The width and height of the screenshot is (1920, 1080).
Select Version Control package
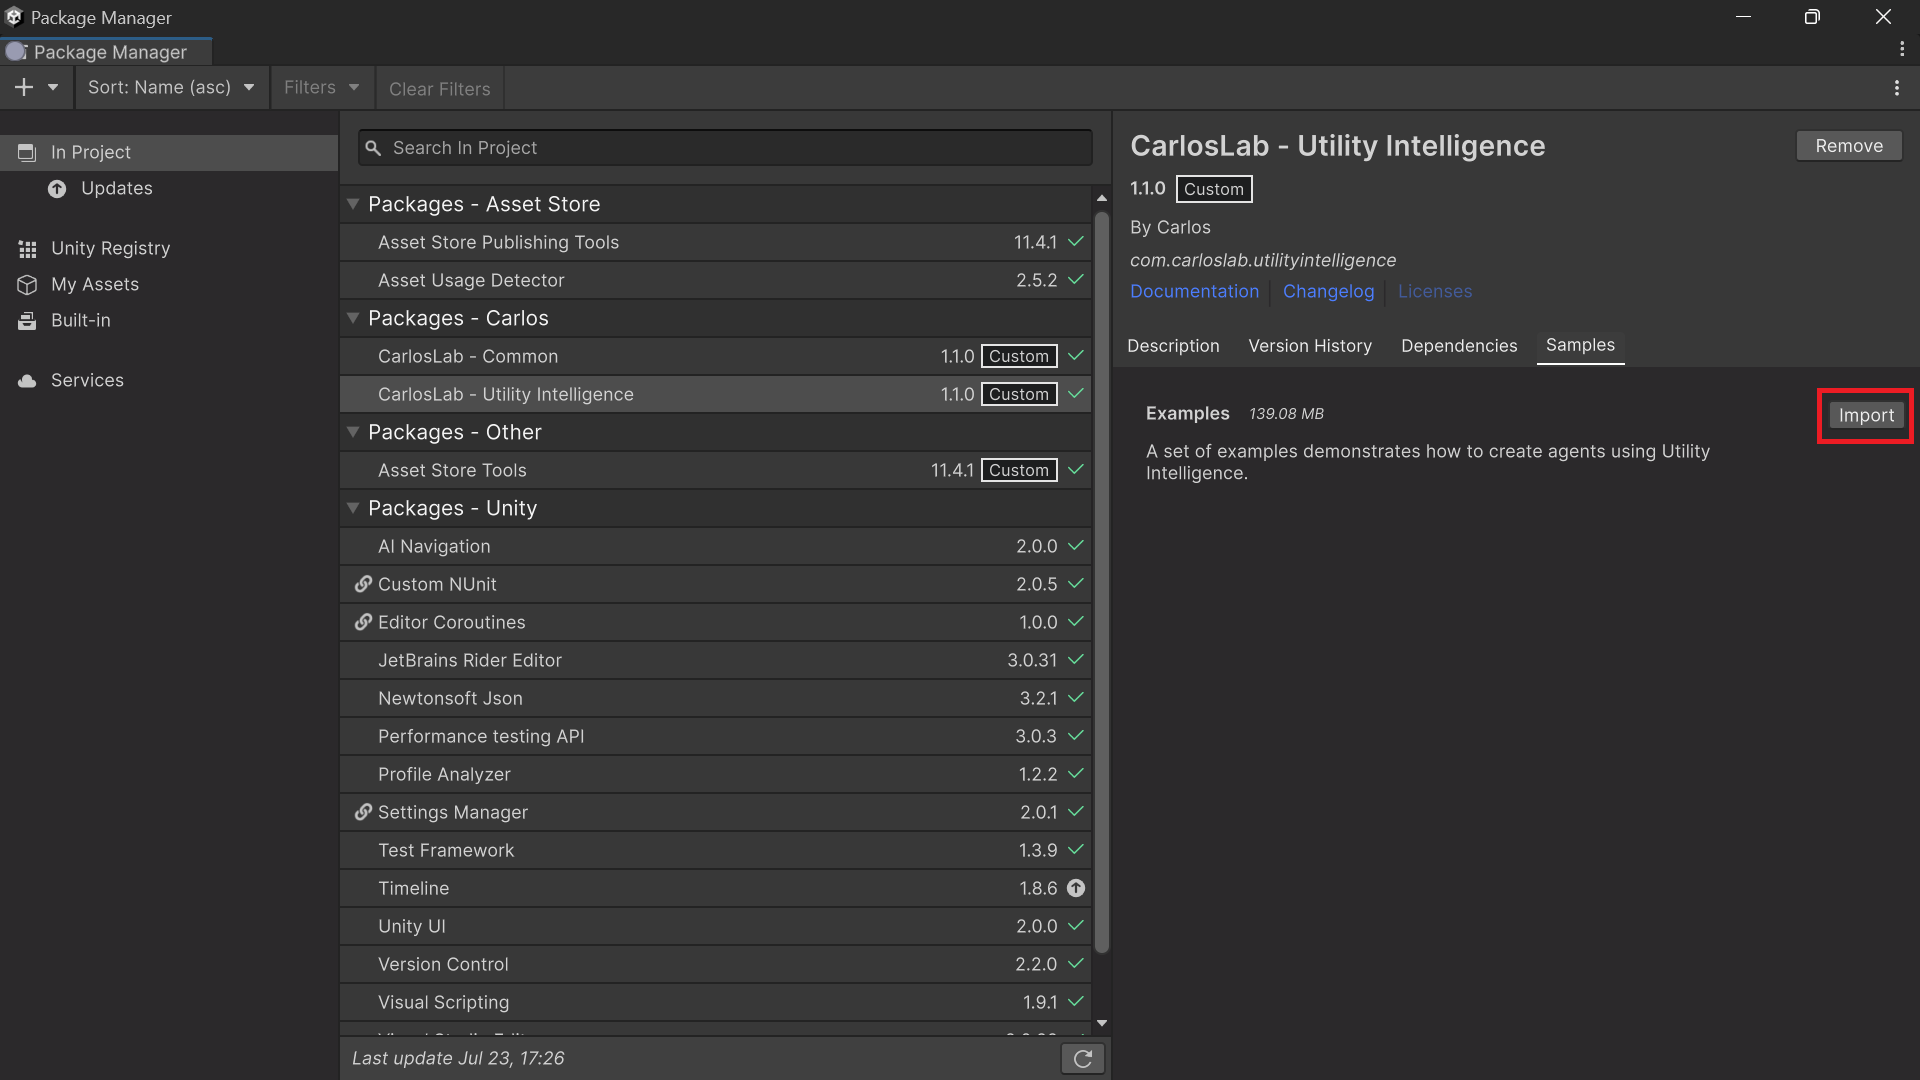716,964
